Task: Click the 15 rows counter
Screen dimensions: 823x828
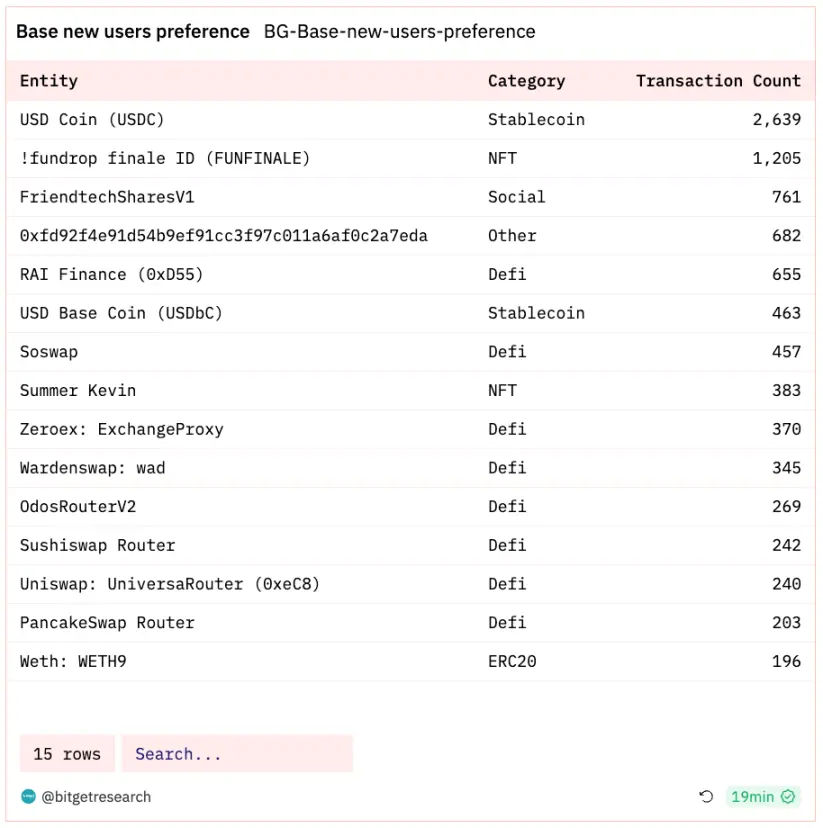Action: tap(67, 754)
